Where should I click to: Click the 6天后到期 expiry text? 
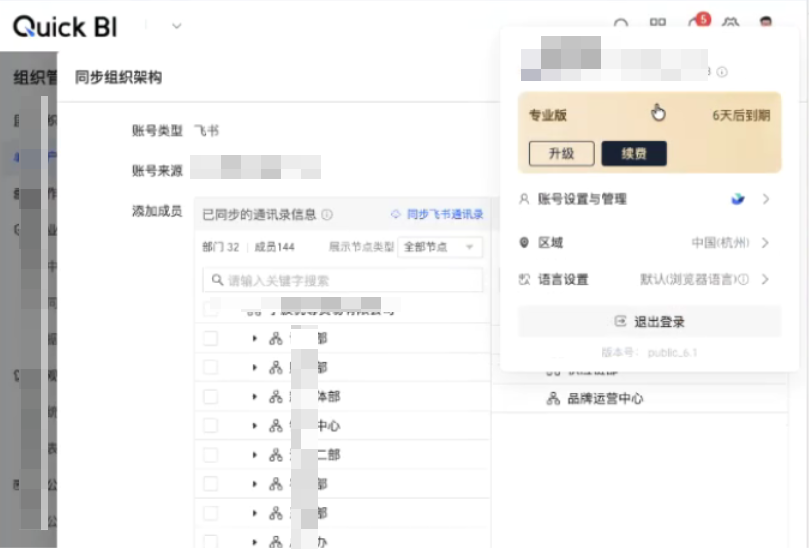(x=741, y=115)
